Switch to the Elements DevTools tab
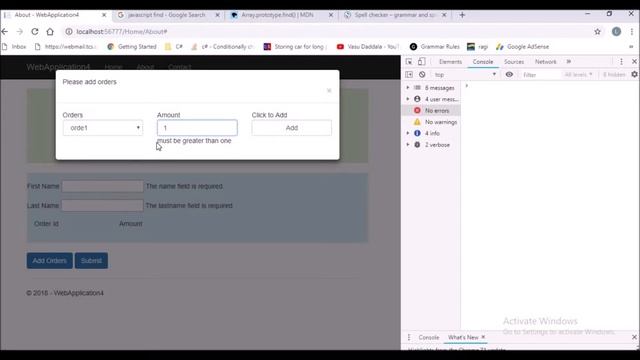Viewport: 640px width, 360px height. [450, 62]
